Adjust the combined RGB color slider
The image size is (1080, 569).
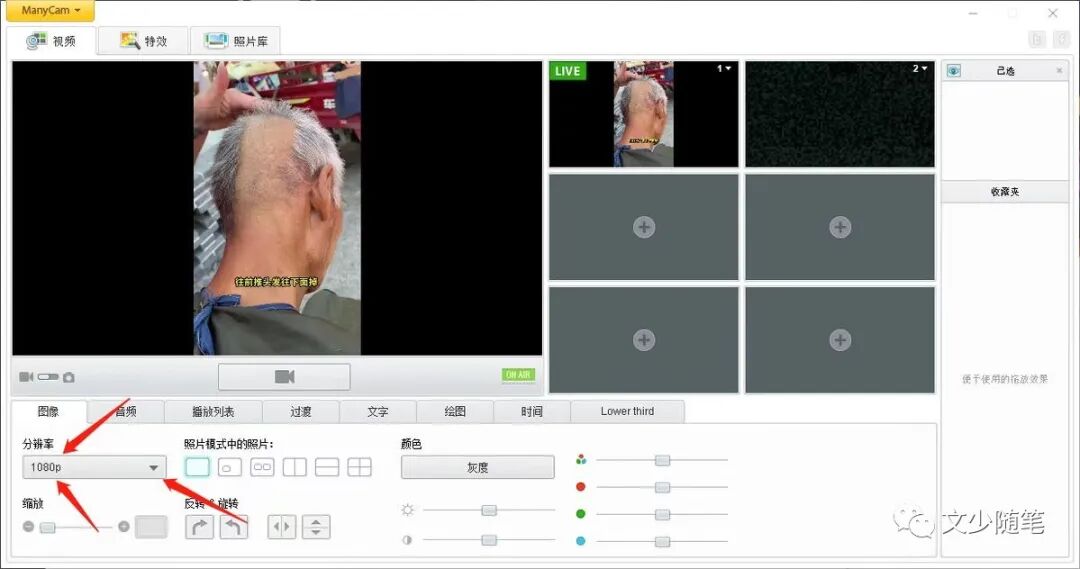[x=662, y=459]
